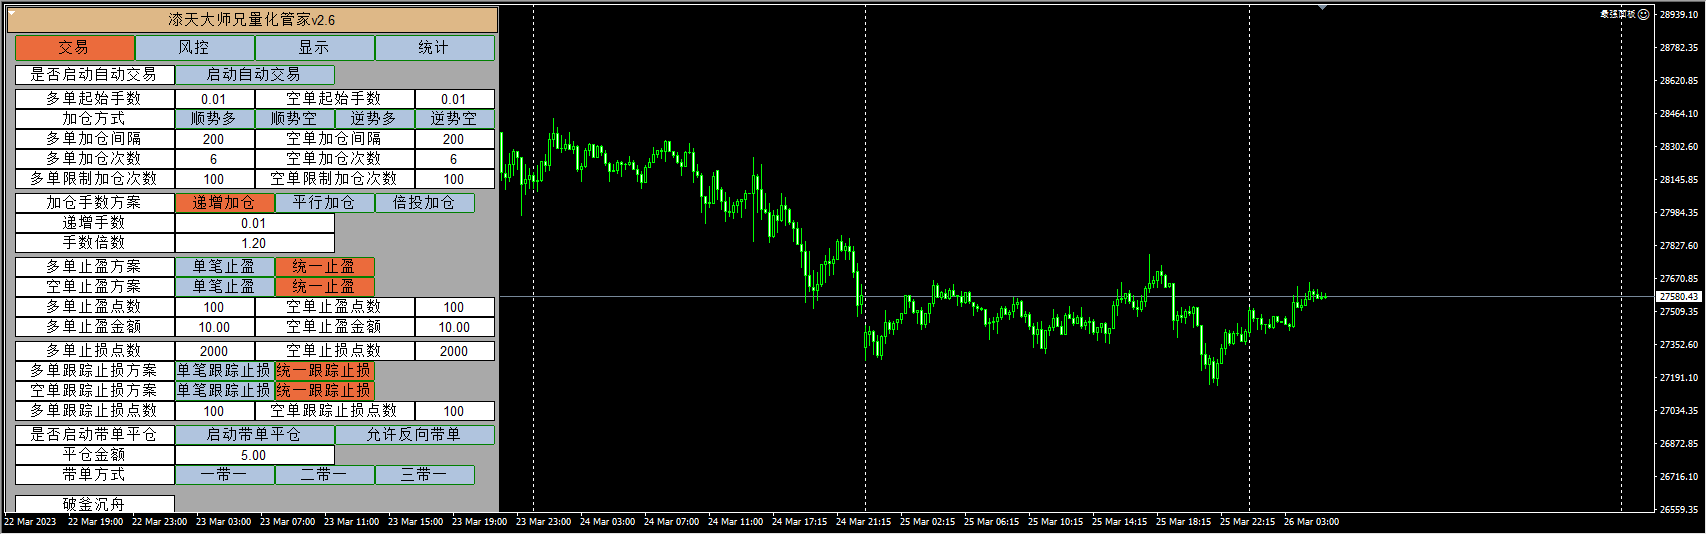The width and height of the screenshot is (1707, 535).
Task: Switch to the 交易 tab
Action: pyautogui.click(x=75, y=48)
